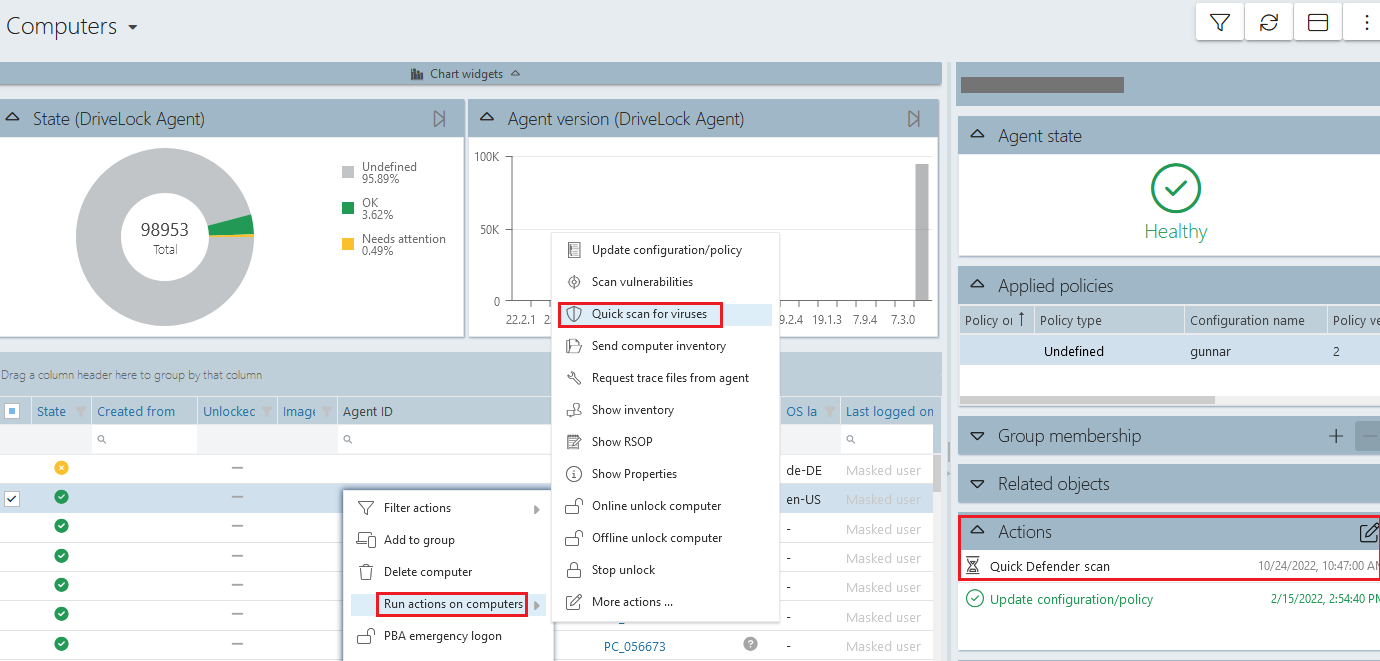Click Applied policies horizontal scrollbar
The image size is (1380, 661).
pos(1087,400)
